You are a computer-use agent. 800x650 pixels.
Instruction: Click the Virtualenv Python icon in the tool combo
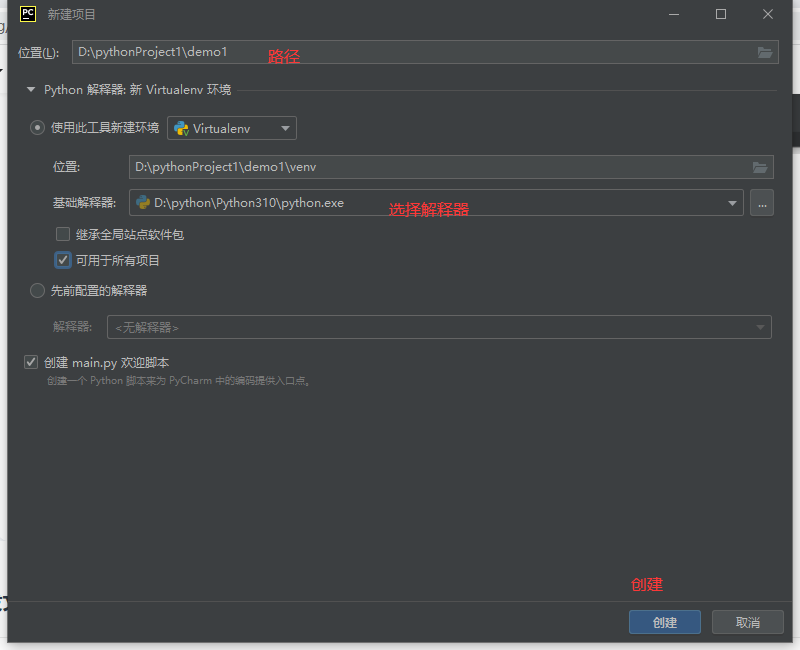[x=181, y=129]
